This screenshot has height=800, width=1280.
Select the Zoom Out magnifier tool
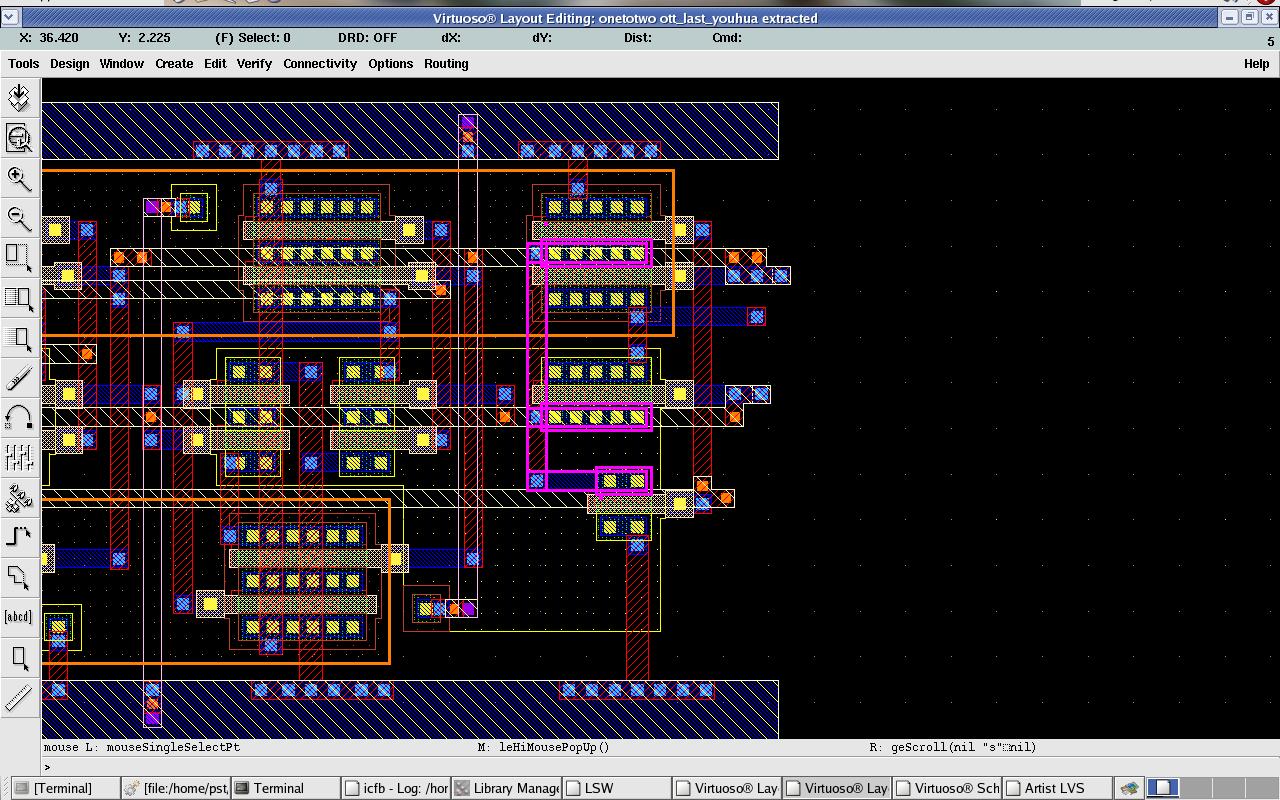(x=19, y=218)
